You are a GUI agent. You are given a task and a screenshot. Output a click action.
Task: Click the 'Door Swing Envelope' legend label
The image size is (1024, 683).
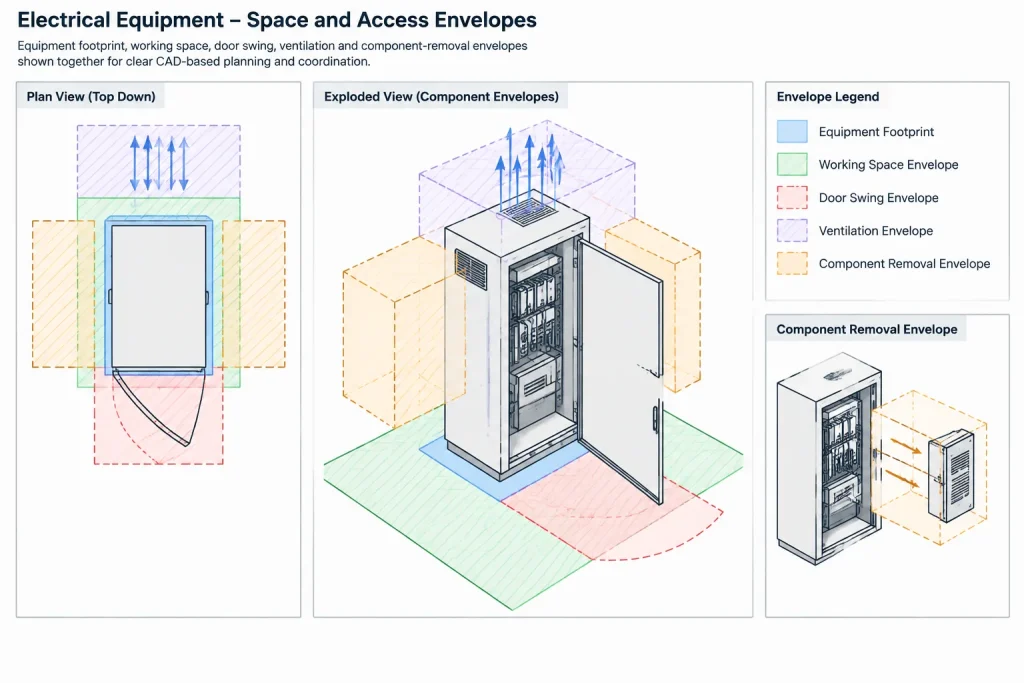[x=878, y=198]
